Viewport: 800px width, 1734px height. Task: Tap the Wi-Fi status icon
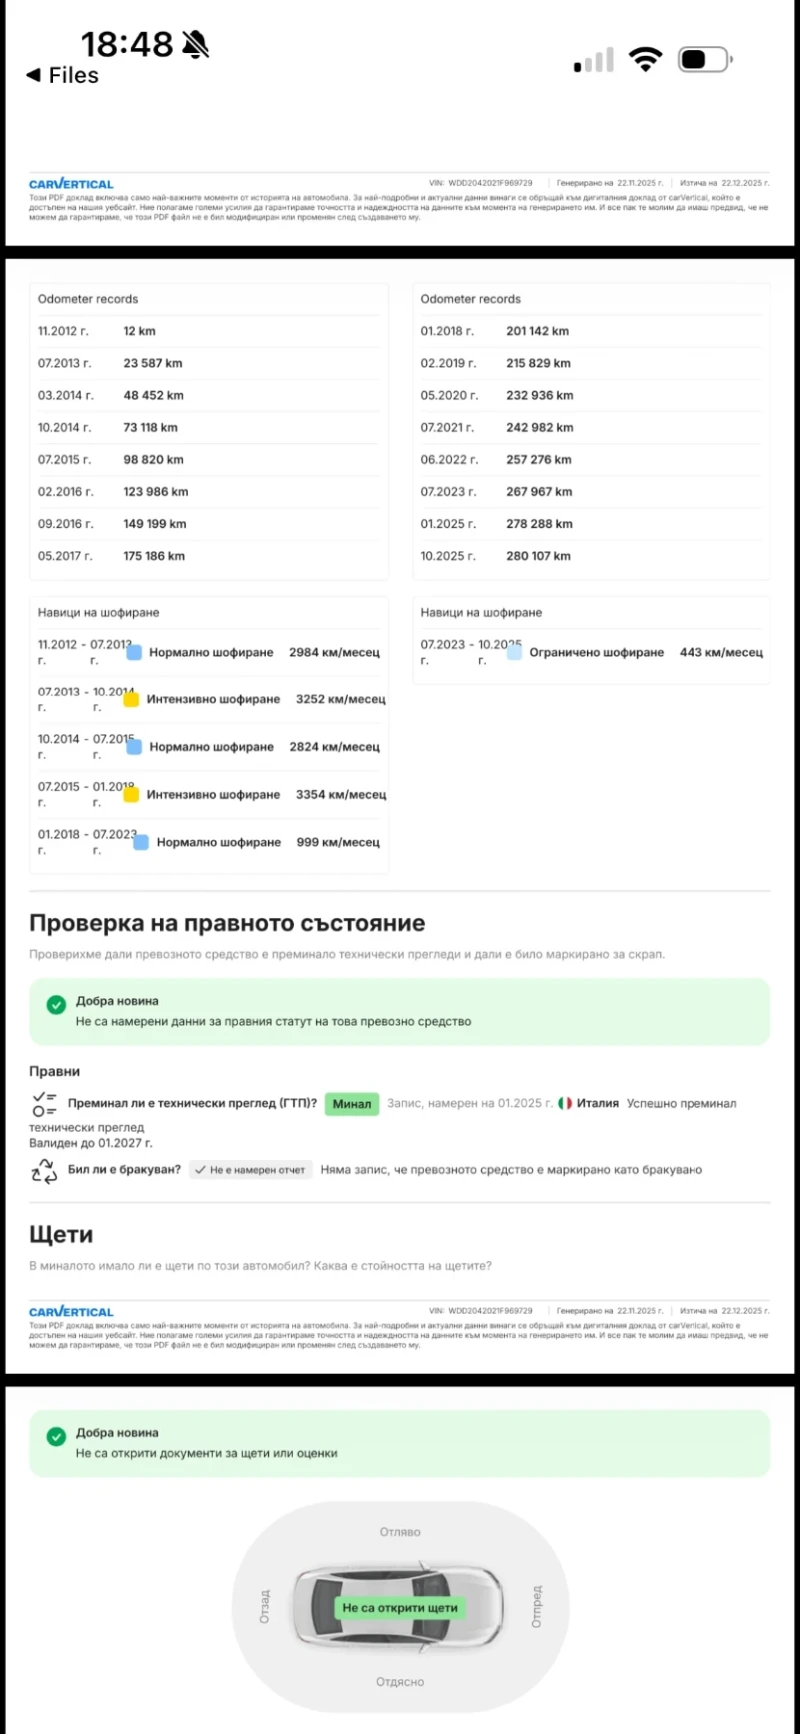click(646, 60)
